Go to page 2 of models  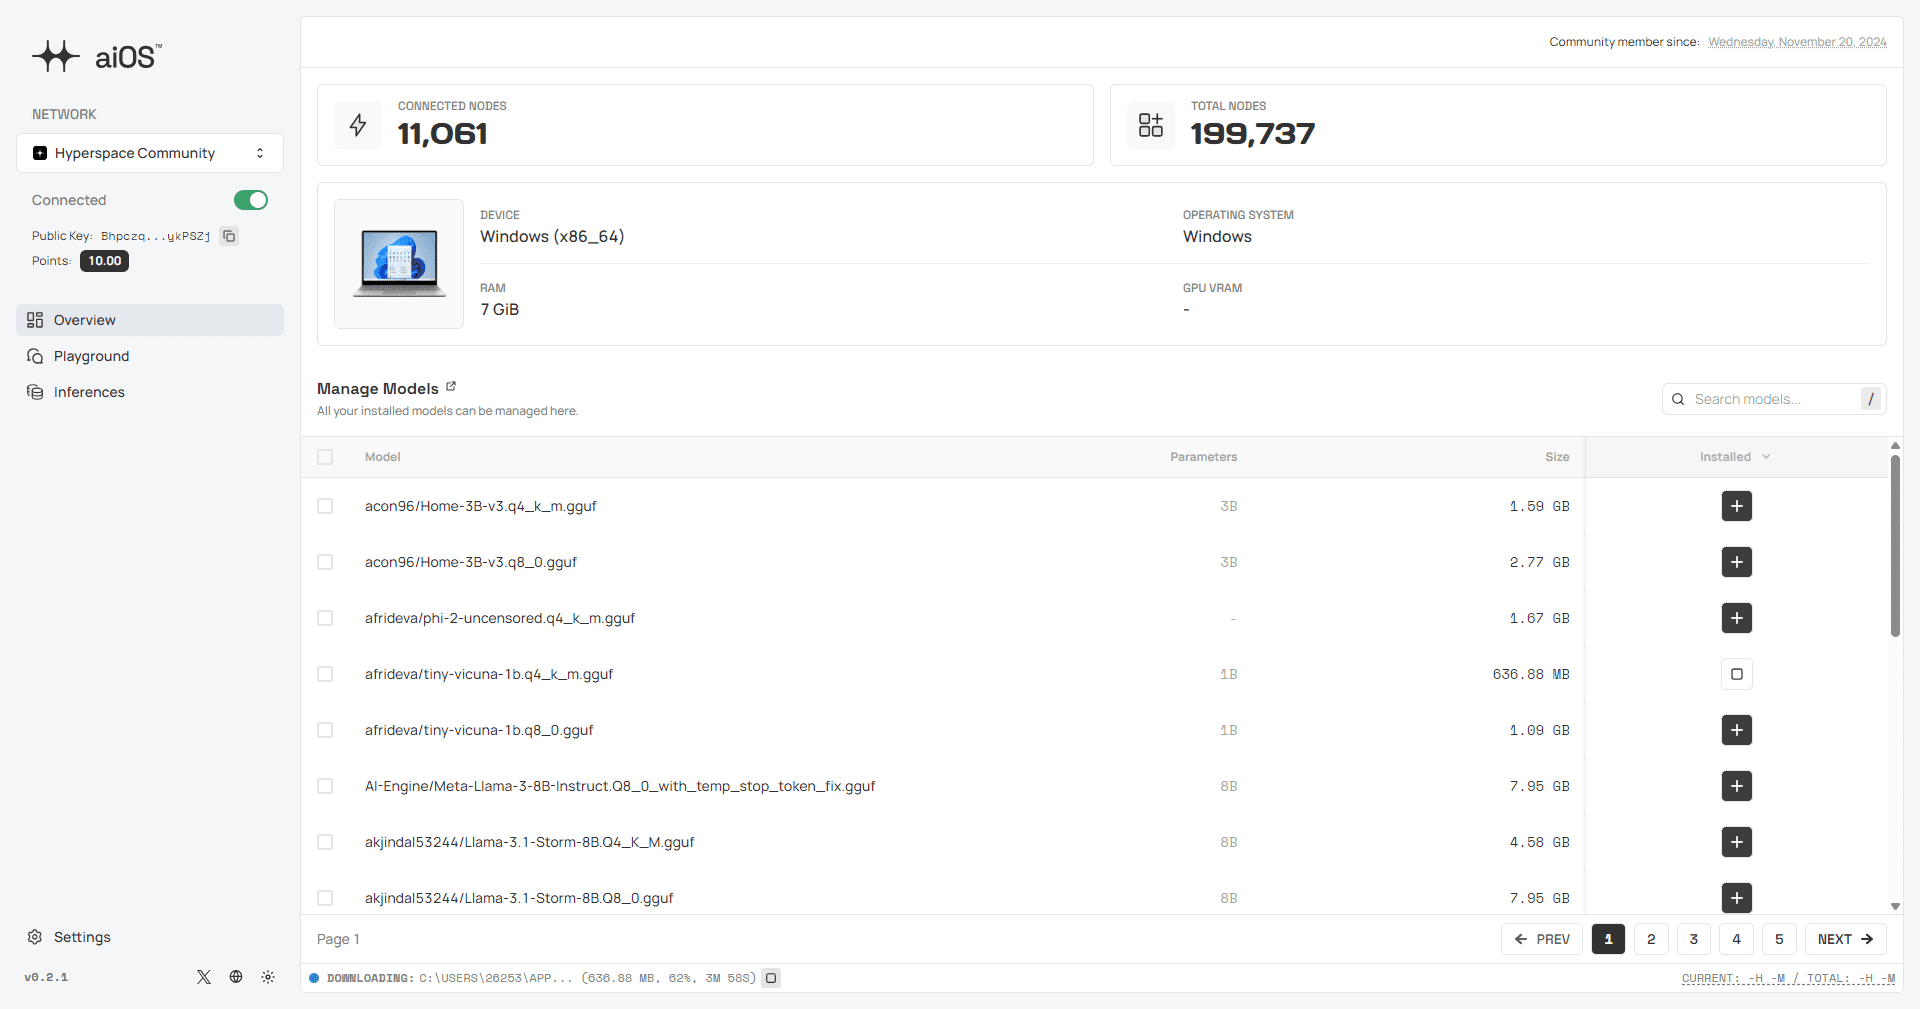tap(1651, 939)
